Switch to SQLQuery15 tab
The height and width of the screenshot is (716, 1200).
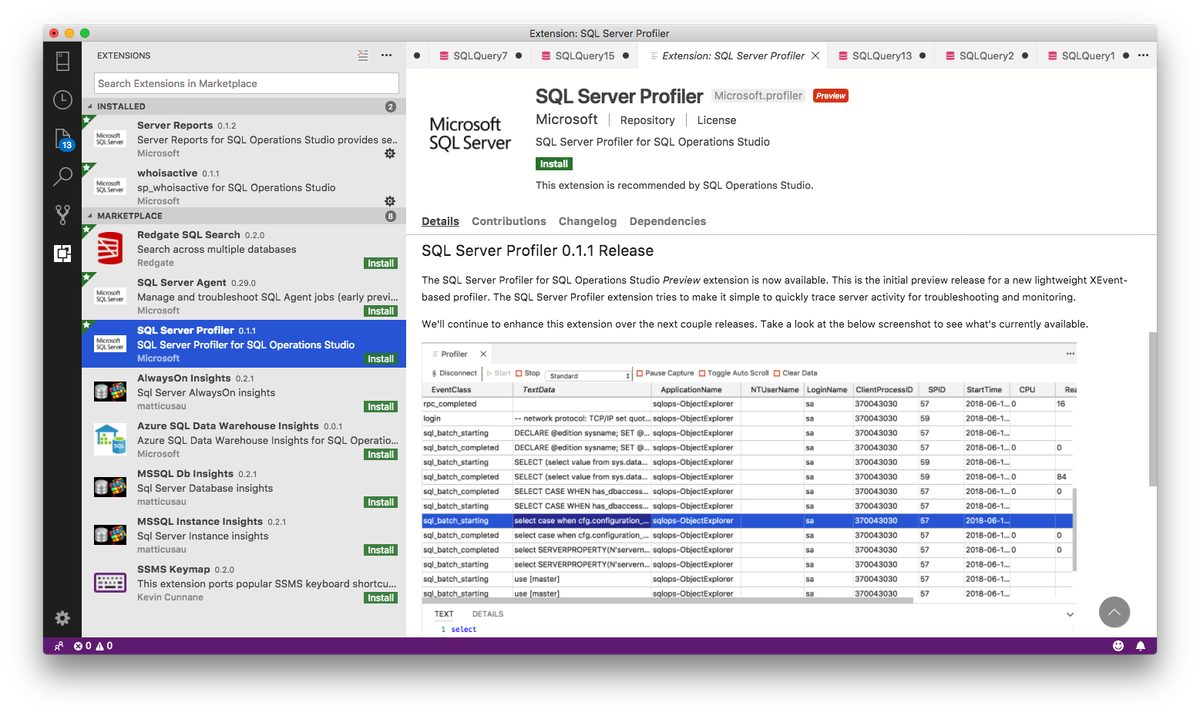click(x=585, y=56)
